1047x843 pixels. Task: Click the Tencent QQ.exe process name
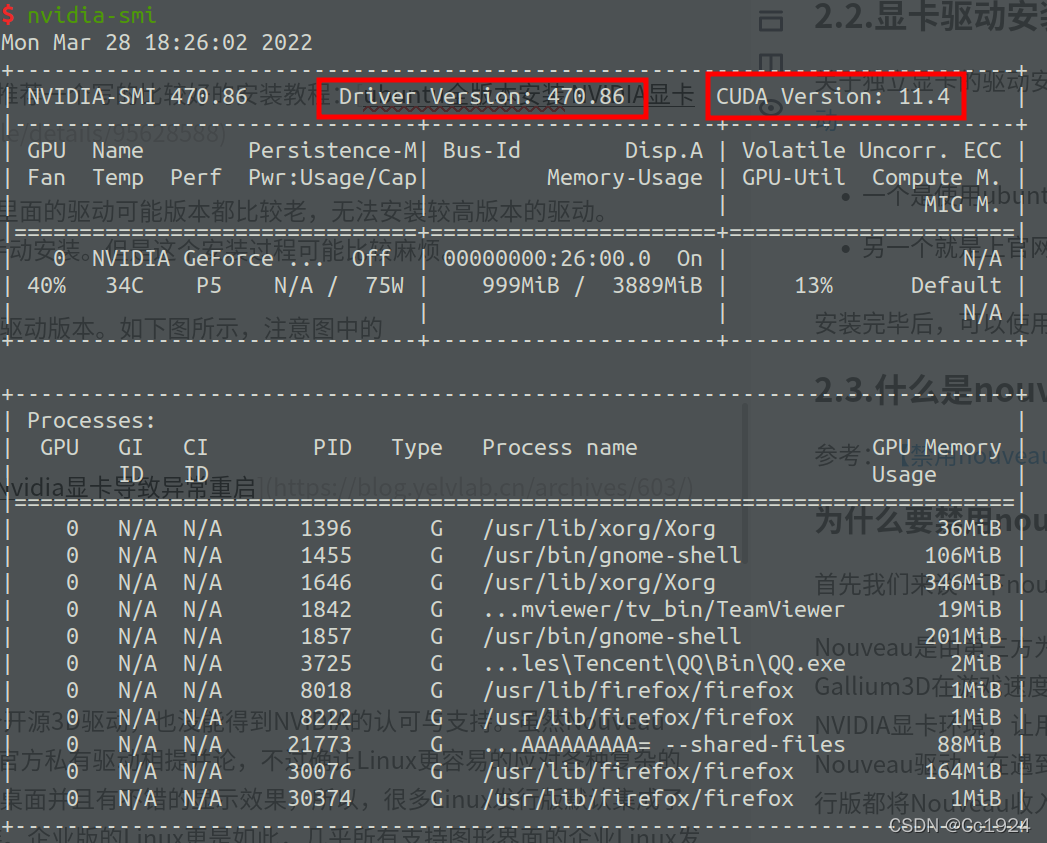point(664,664)
